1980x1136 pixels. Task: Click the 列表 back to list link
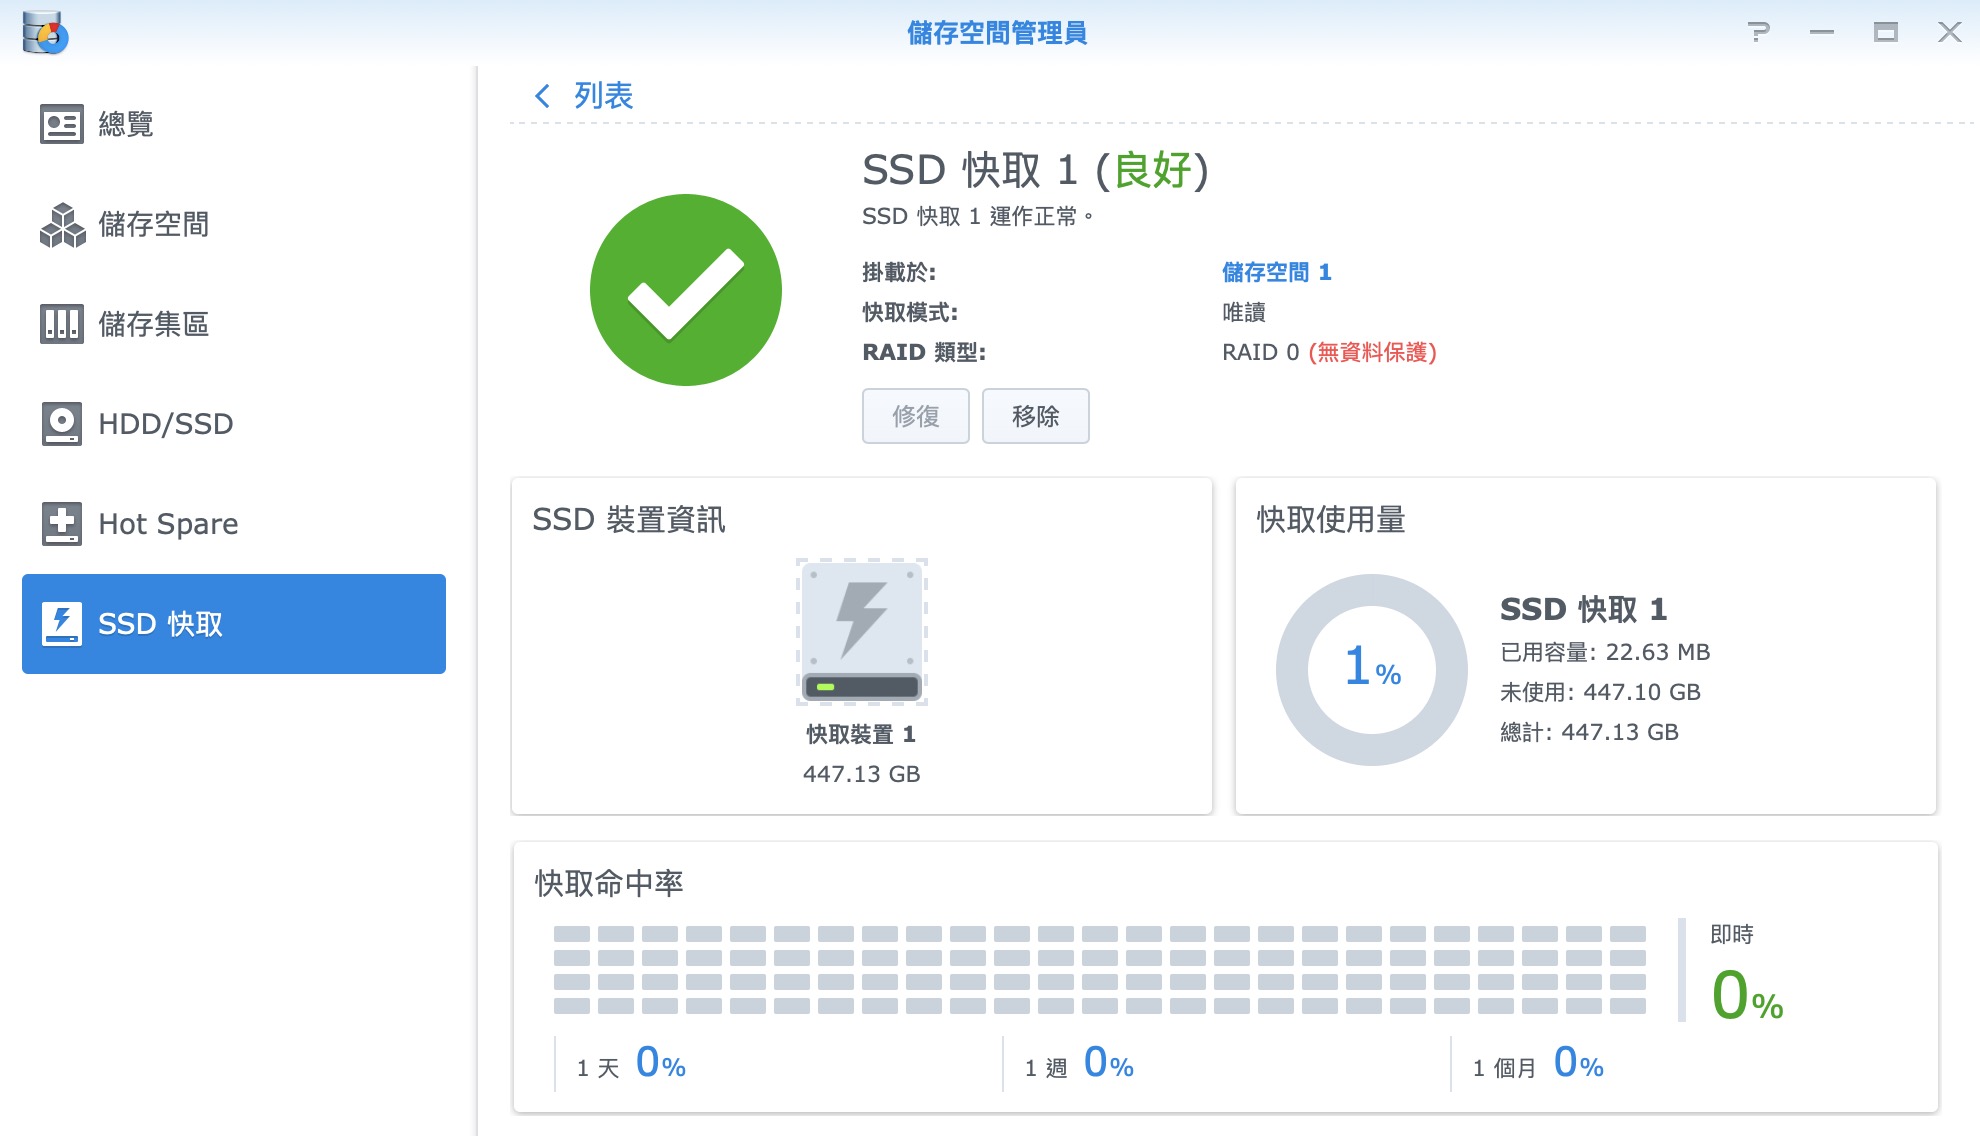click(603, 96)
